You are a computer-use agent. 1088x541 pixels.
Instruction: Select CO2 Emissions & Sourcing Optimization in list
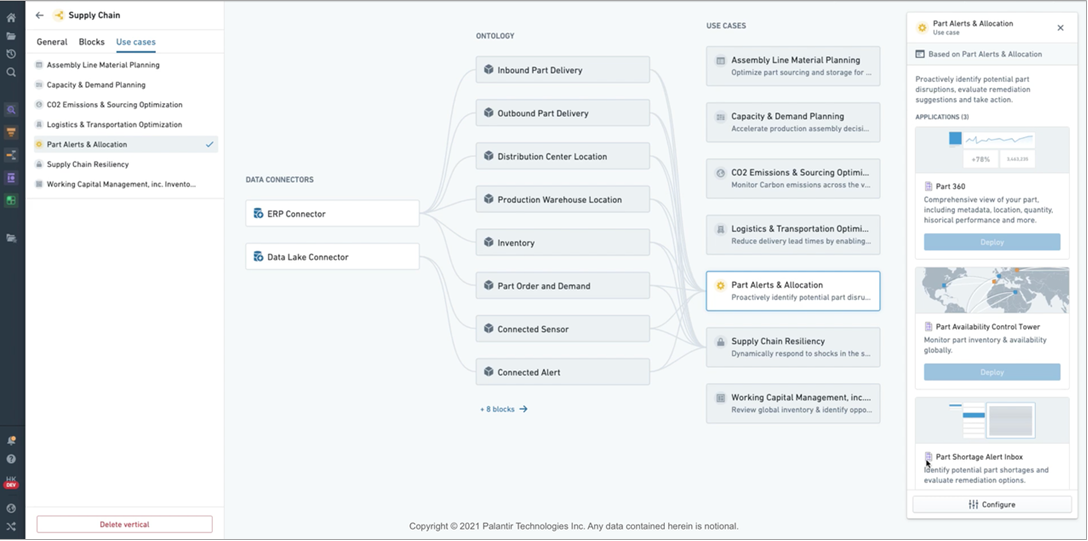(x=126, y=105)
